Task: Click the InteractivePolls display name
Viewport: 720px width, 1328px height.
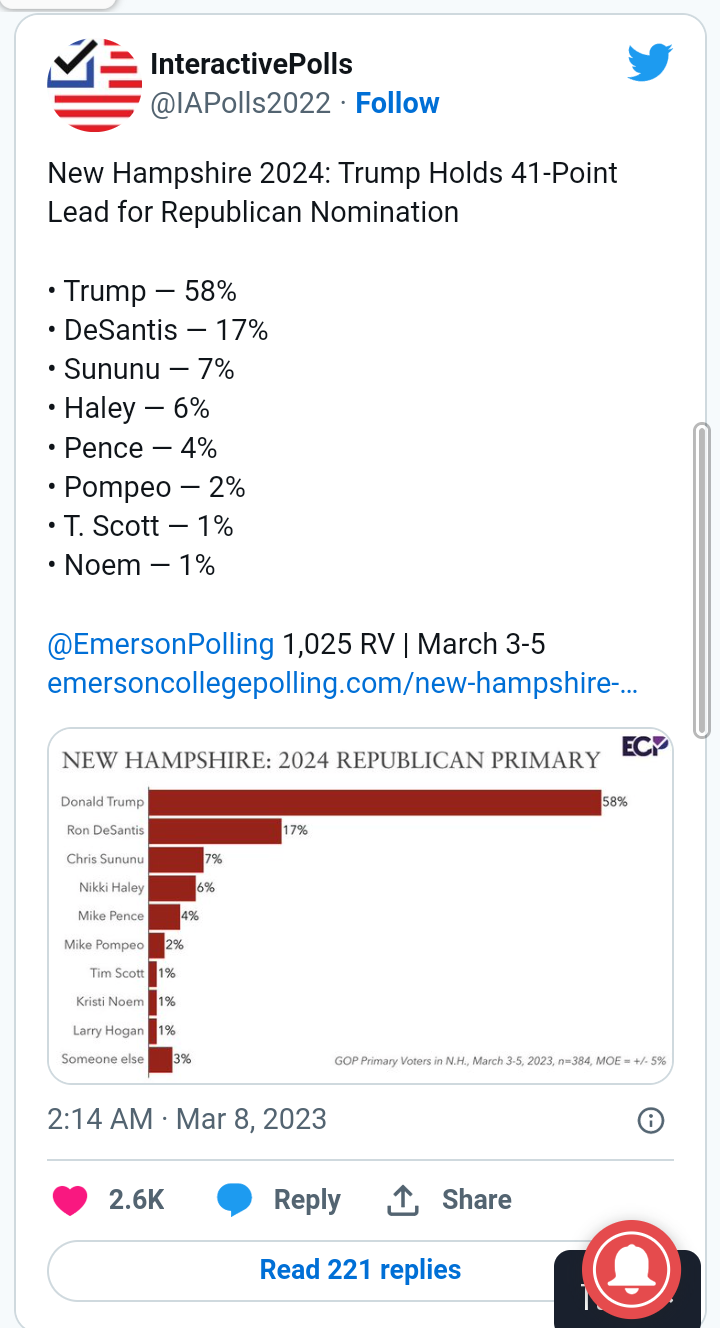Action: point(251,64)
